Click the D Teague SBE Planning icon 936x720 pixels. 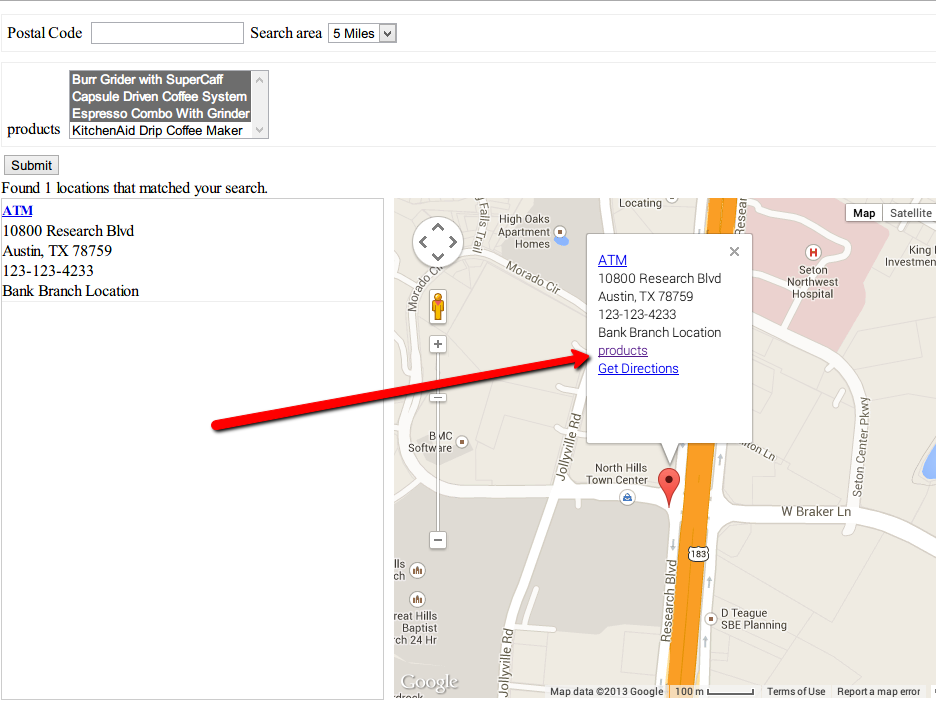(710, 619)
